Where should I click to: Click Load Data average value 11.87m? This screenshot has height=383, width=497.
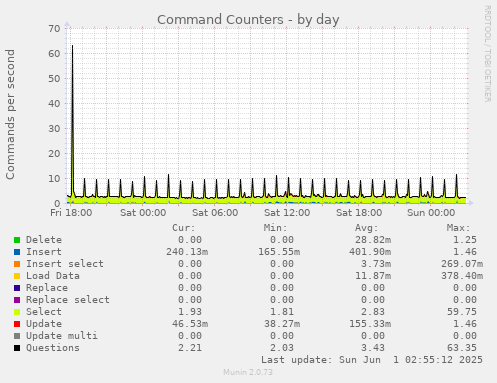373,276
